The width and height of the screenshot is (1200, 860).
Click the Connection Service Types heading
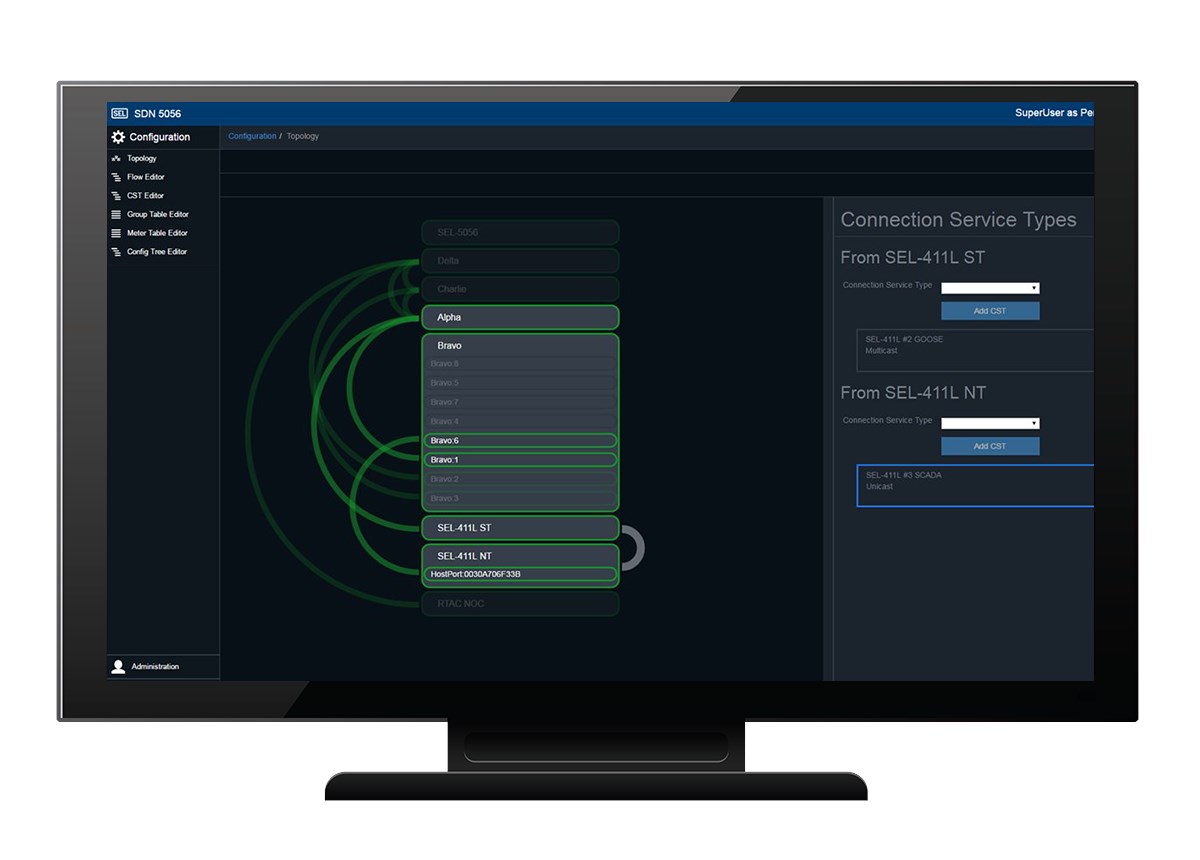tap(958, 220)
